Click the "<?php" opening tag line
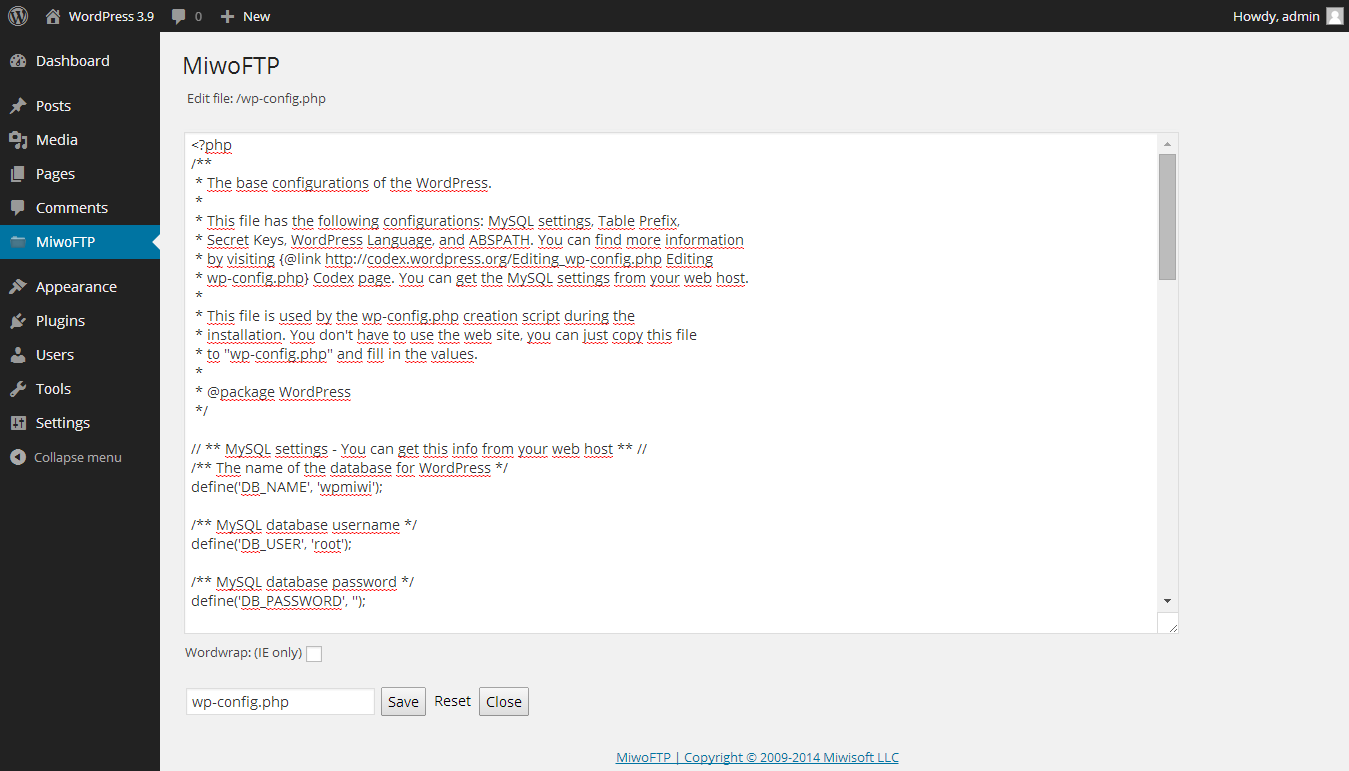1349x771 pixels. (212, 145)
